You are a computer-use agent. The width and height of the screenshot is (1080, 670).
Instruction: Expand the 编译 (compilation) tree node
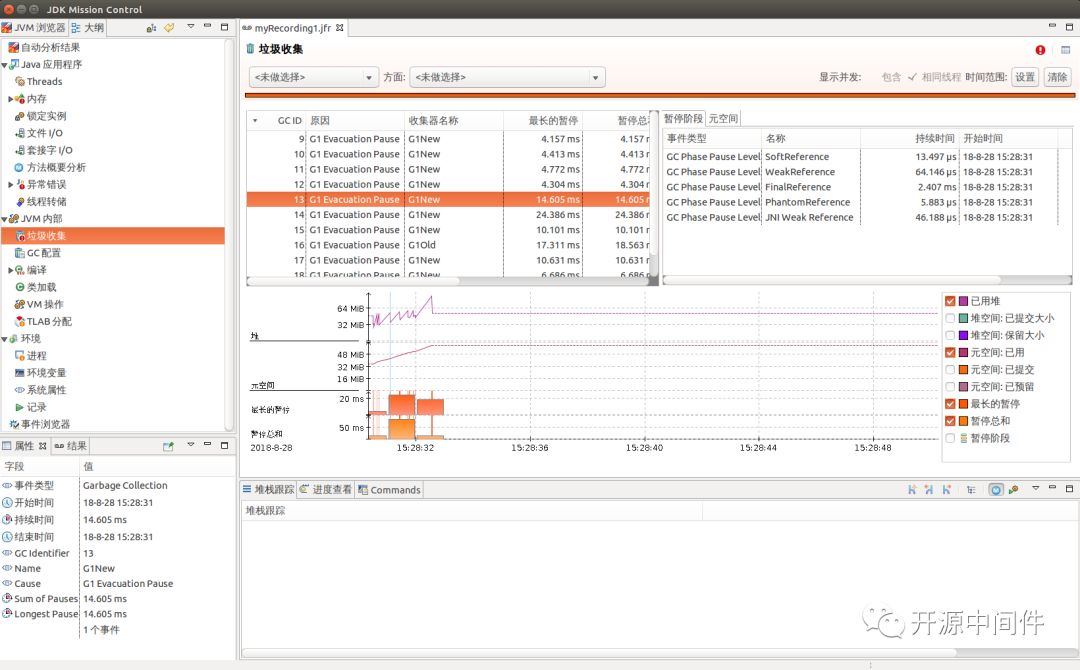pos(10,270)
